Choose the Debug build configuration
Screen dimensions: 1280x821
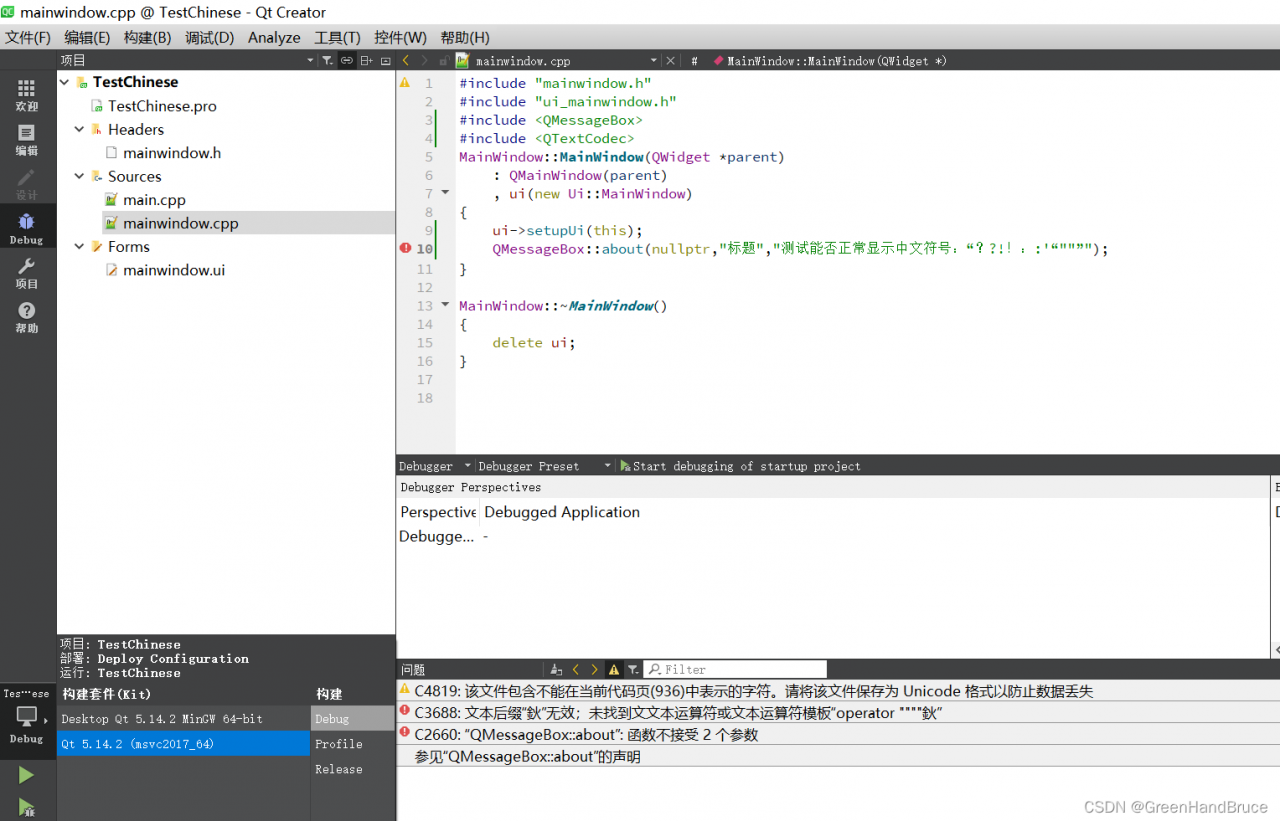pos(353,719)
